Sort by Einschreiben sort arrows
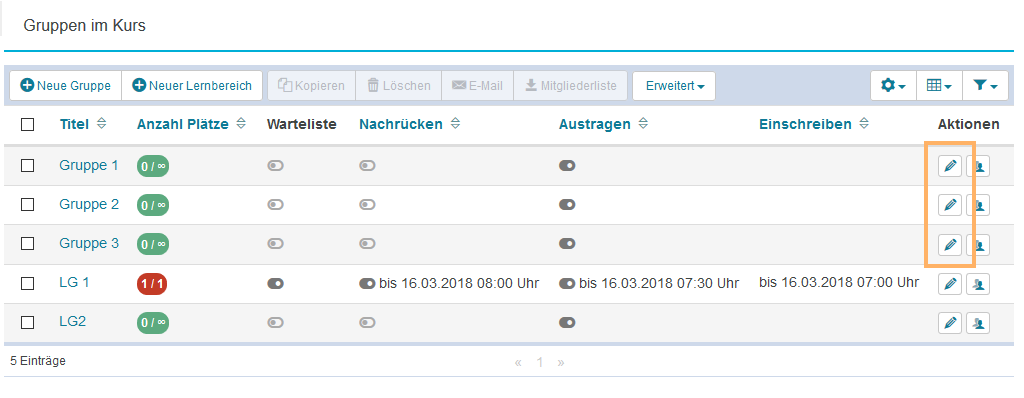The height and width of the screenshot is (398, 1024). click(864, 124)
